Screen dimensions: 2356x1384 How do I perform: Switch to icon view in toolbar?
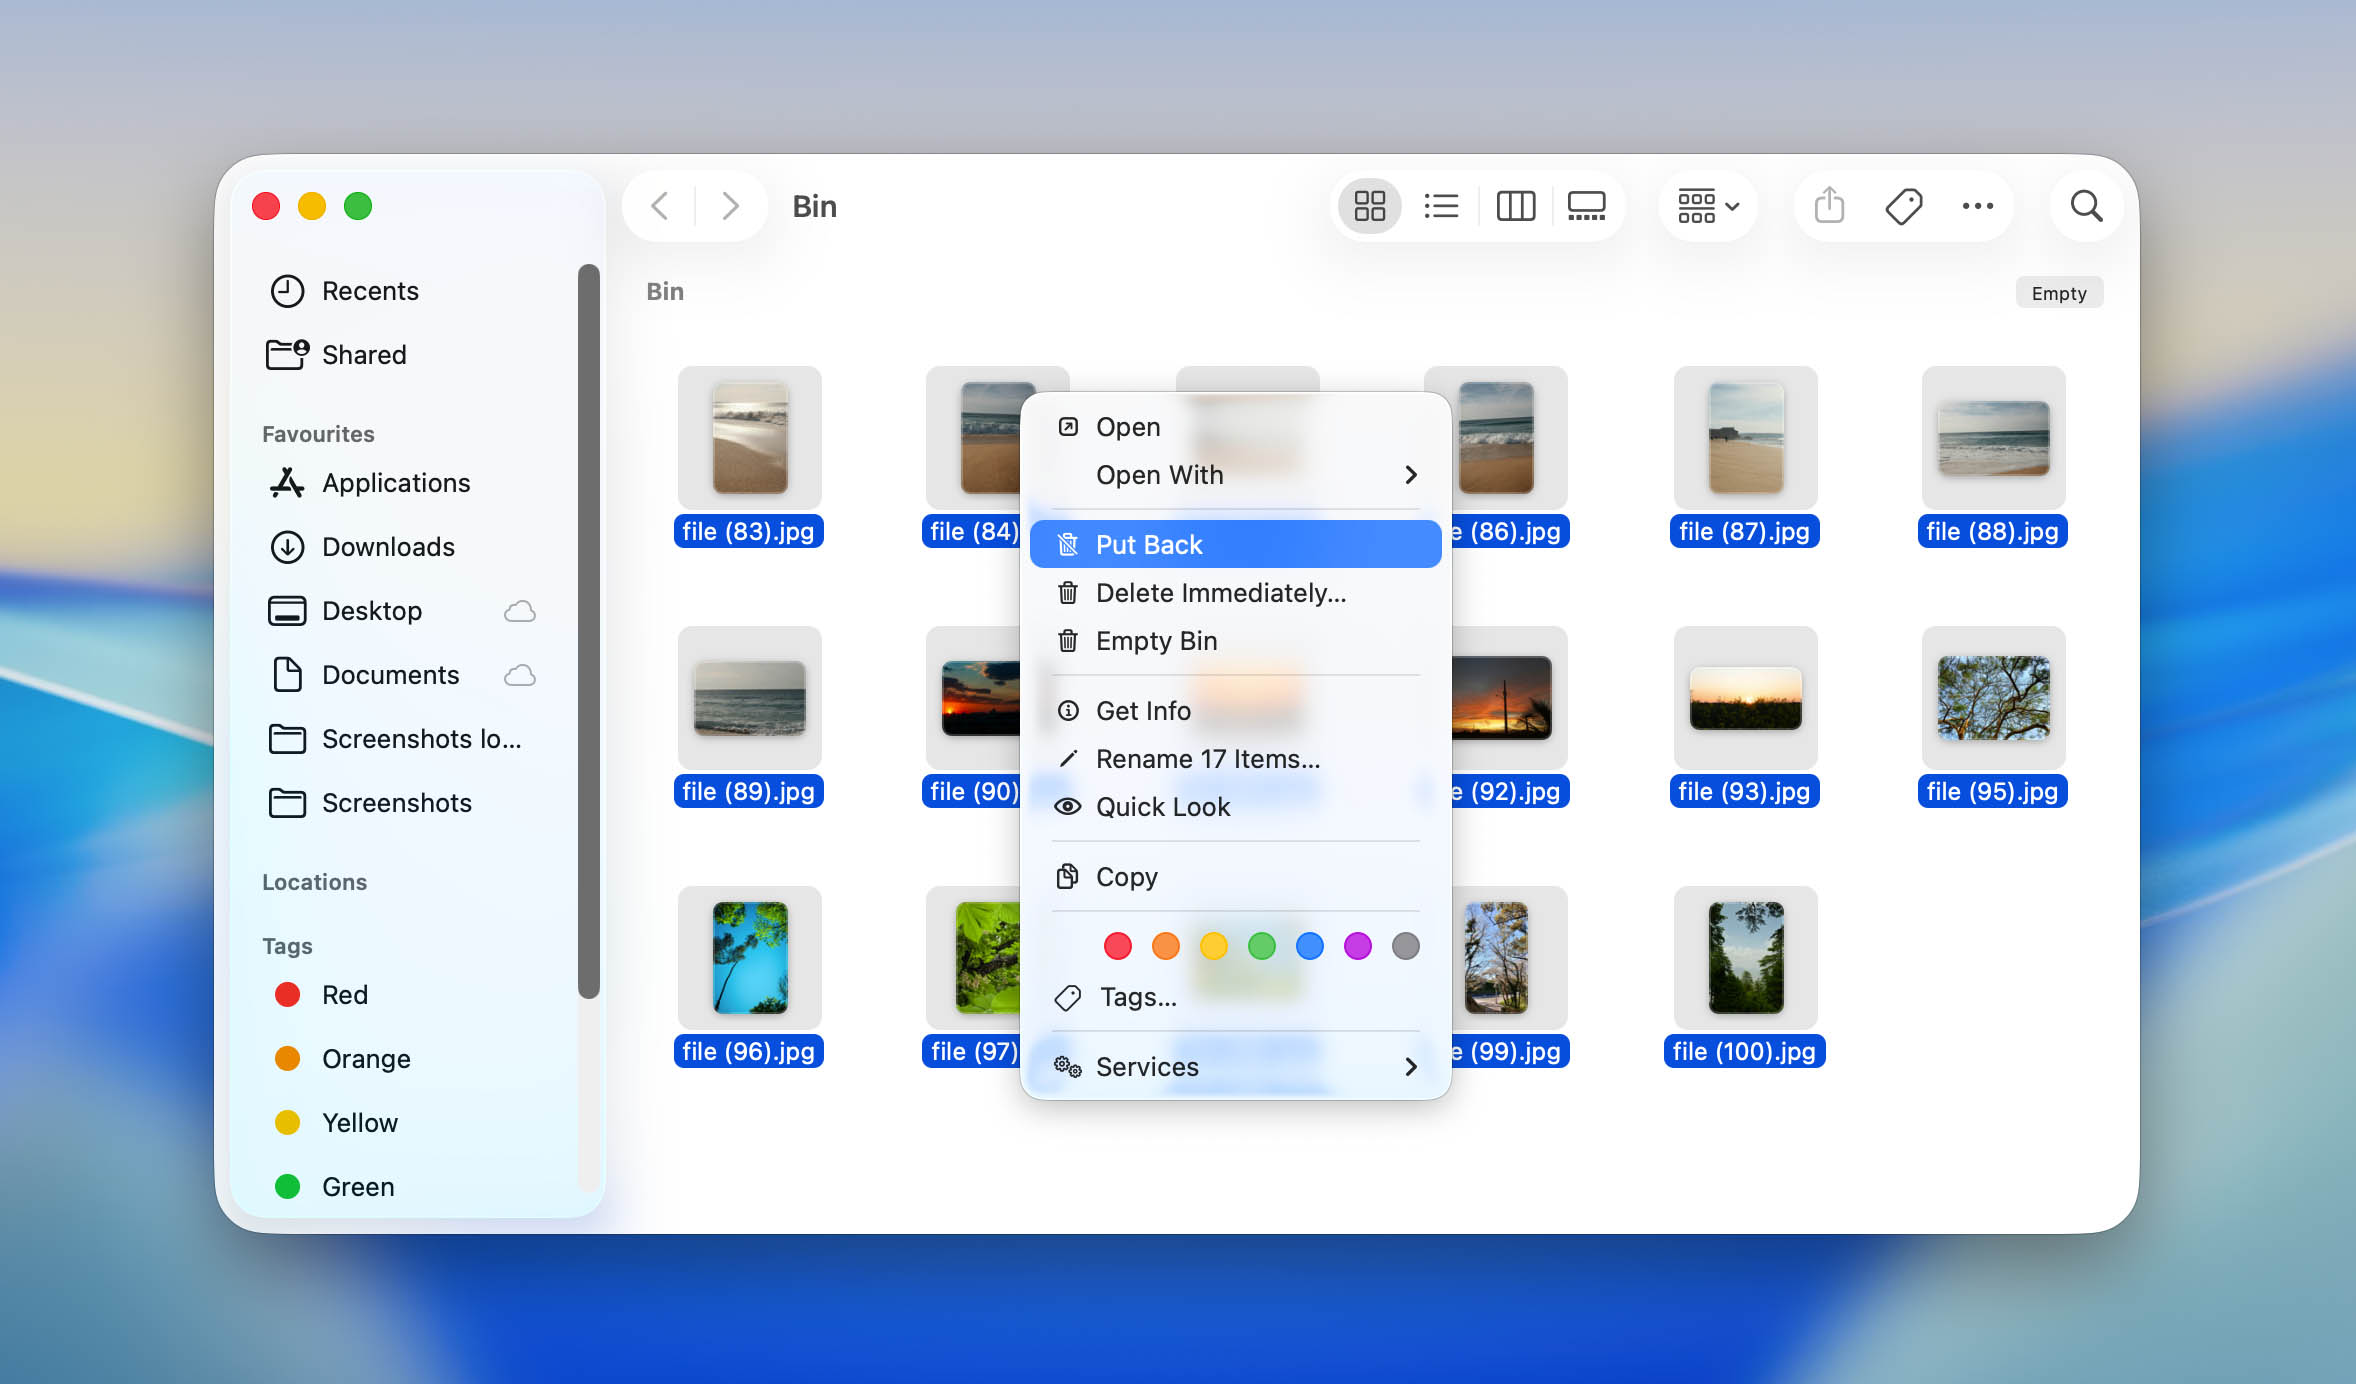tap(1369, 207)
